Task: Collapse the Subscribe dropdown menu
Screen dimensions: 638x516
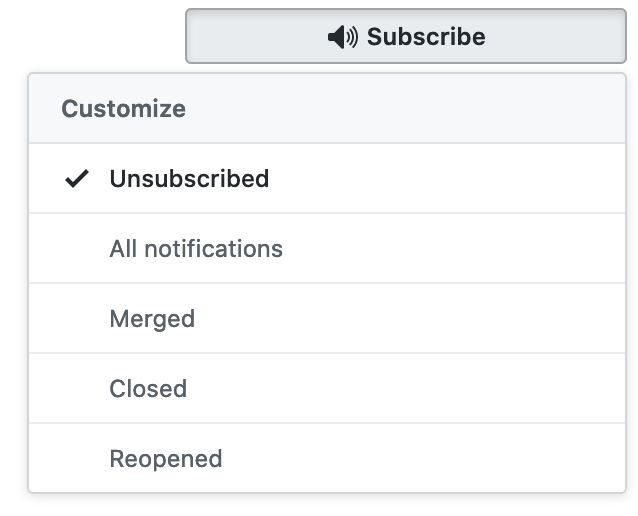Action: [405, 37]
